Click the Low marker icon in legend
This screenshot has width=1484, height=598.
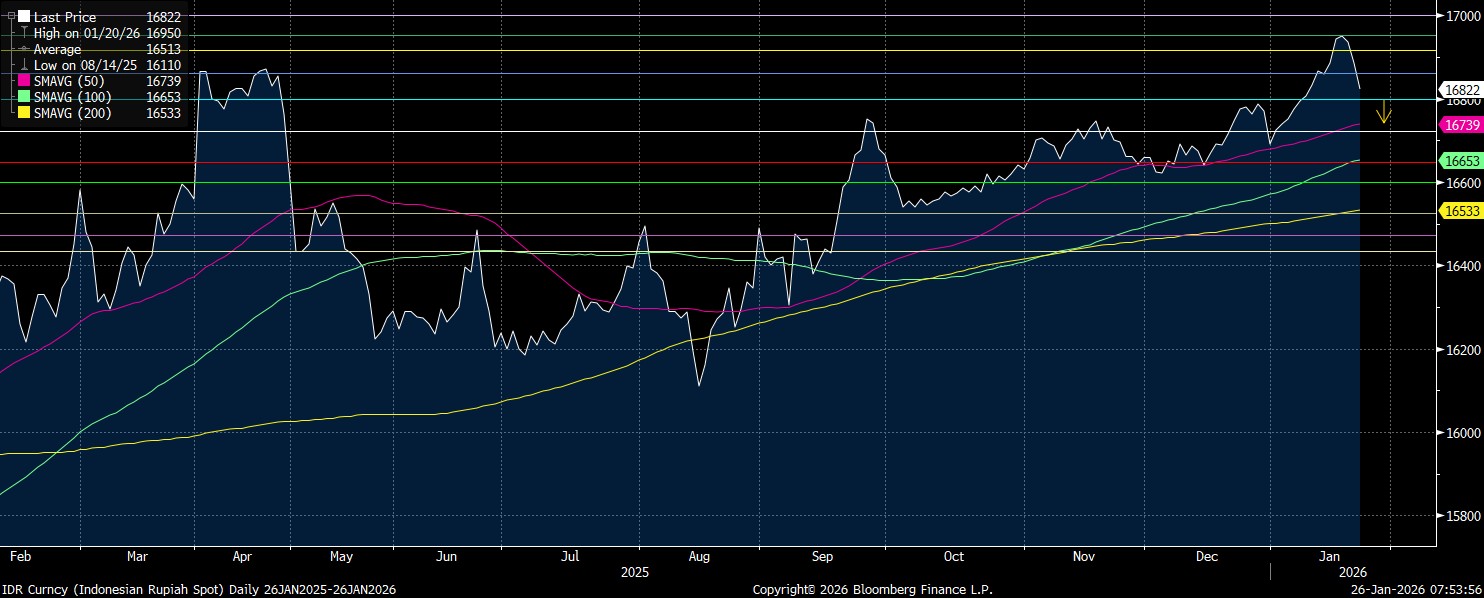pyautogui.click(x=25, y=65)
